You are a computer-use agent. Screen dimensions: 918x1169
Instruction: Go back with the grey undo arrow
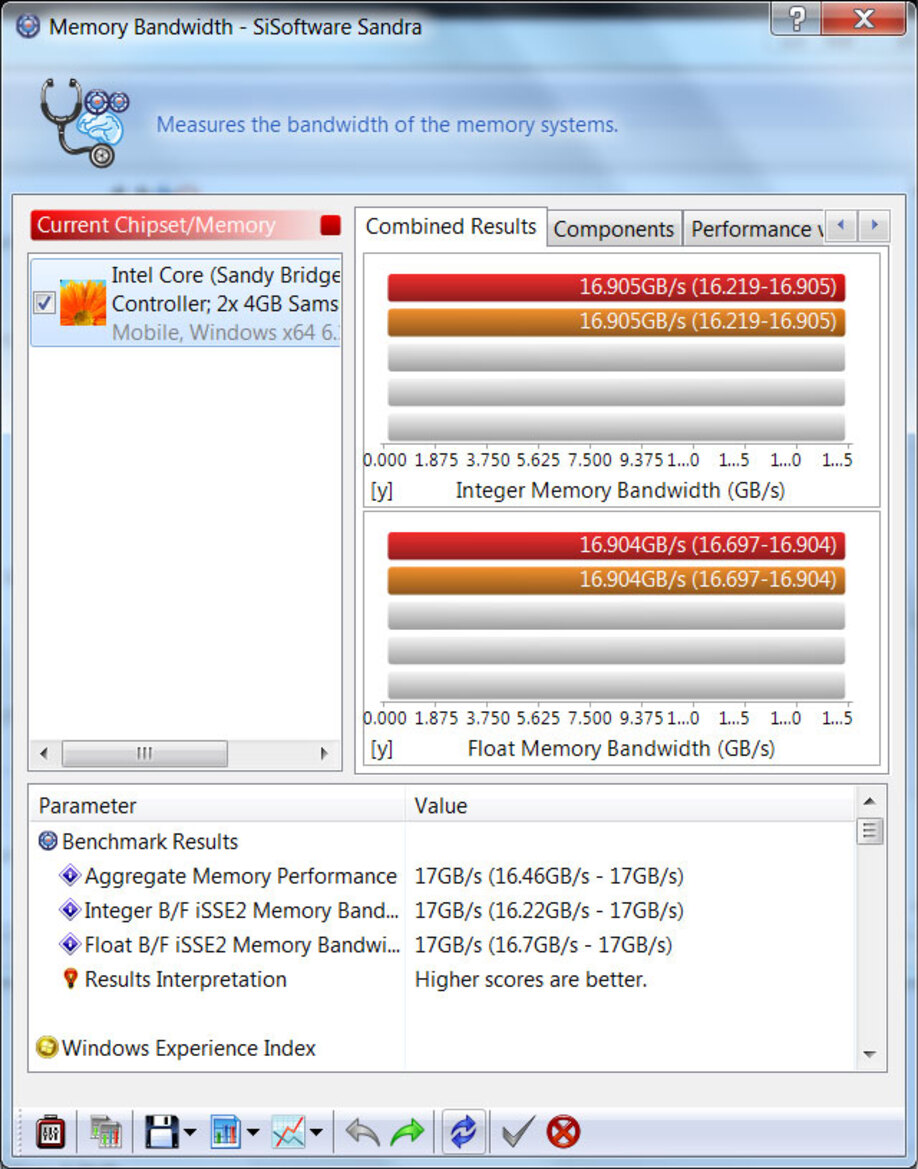[x=363, y=1132]
